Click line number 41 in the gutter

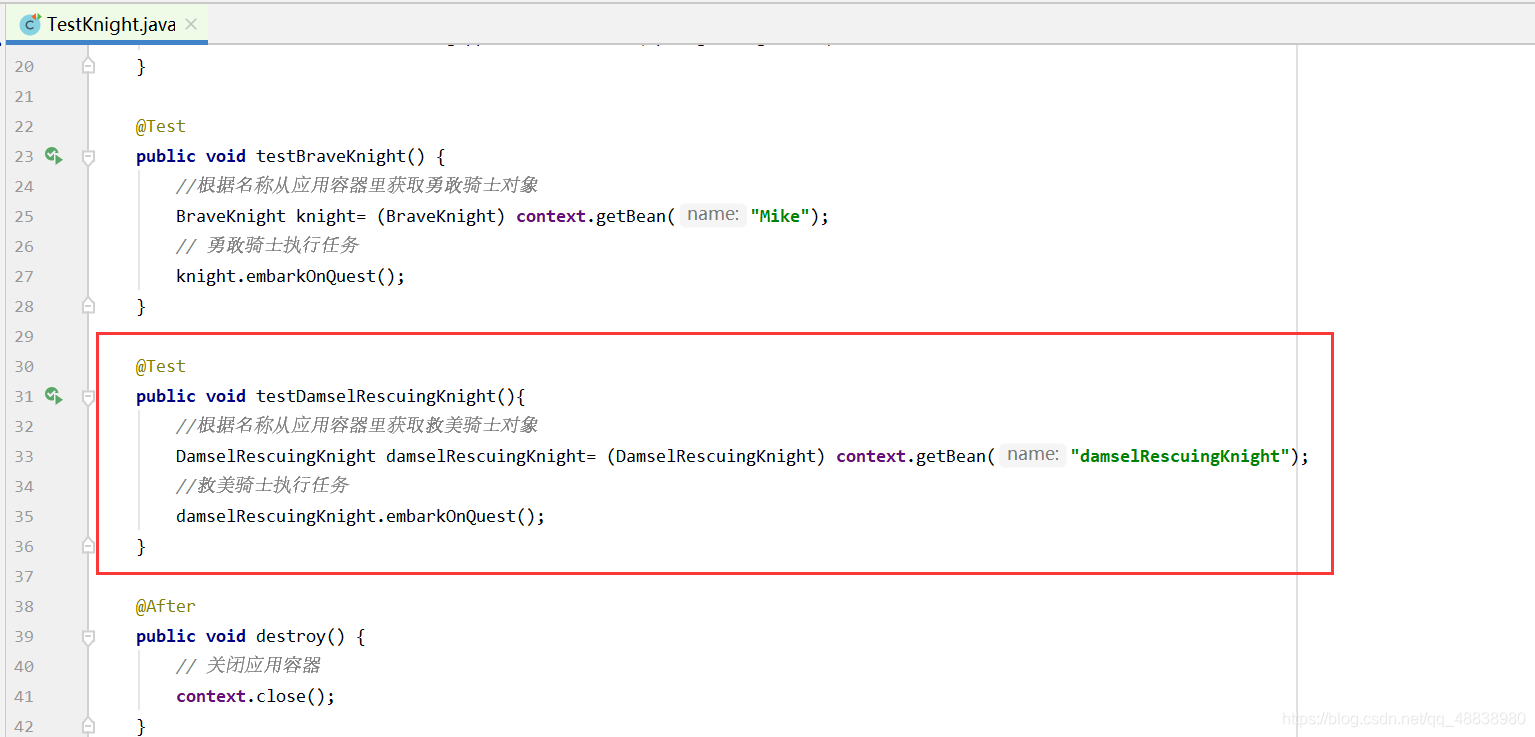23,696
